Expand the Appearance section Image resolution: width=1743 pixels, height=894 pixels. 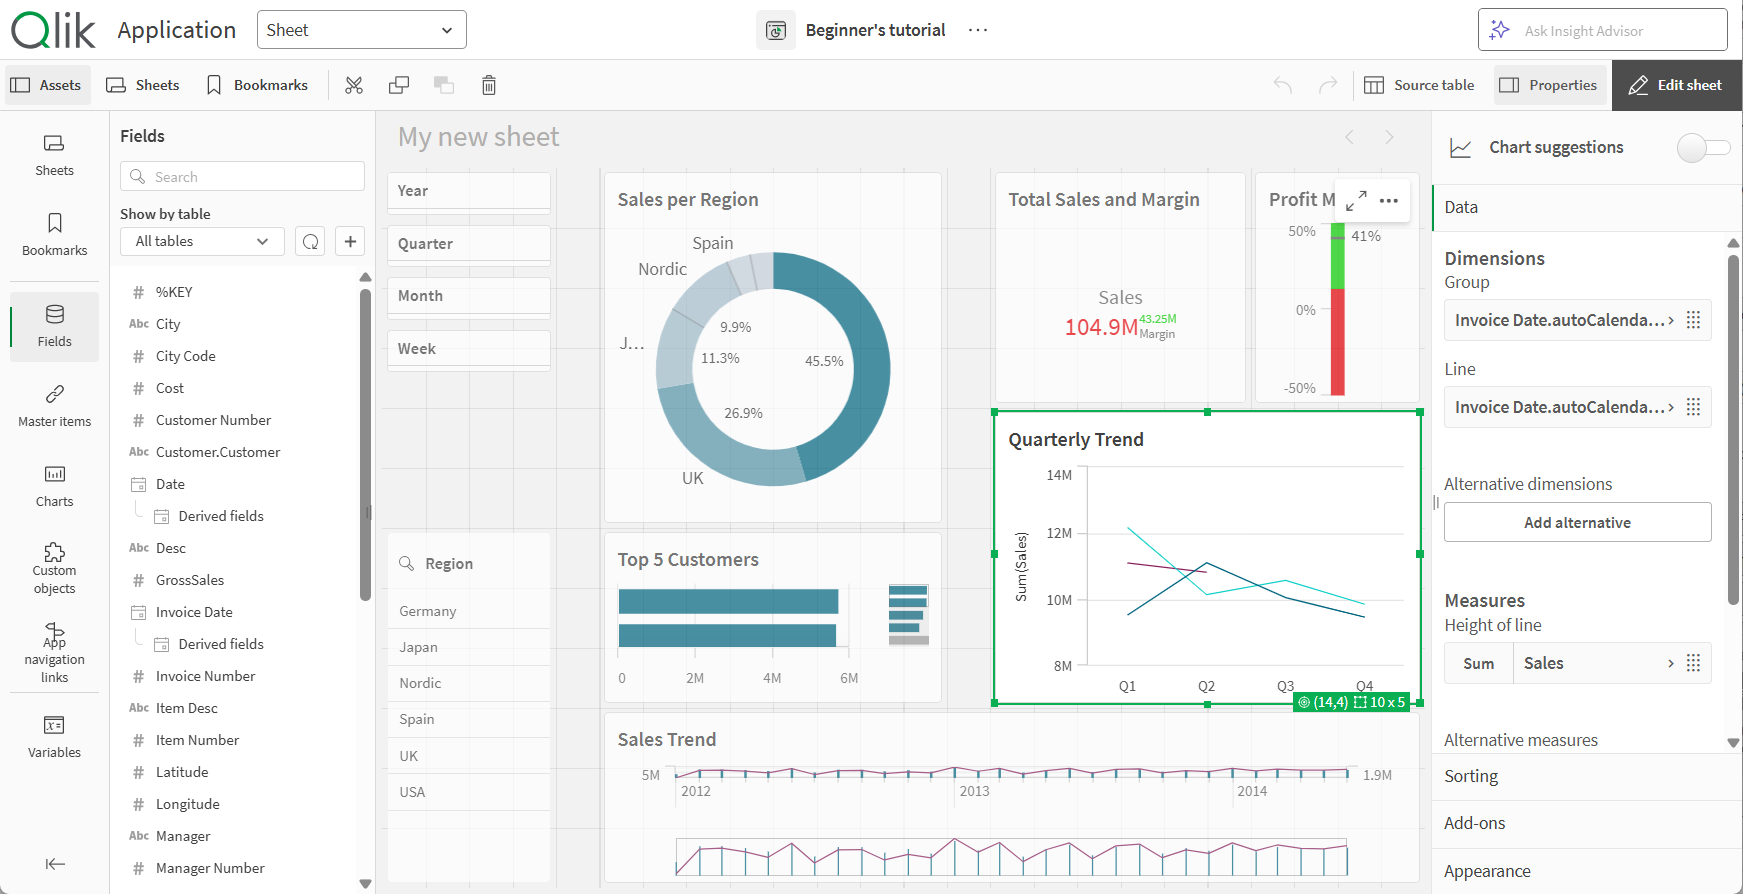1586,871
